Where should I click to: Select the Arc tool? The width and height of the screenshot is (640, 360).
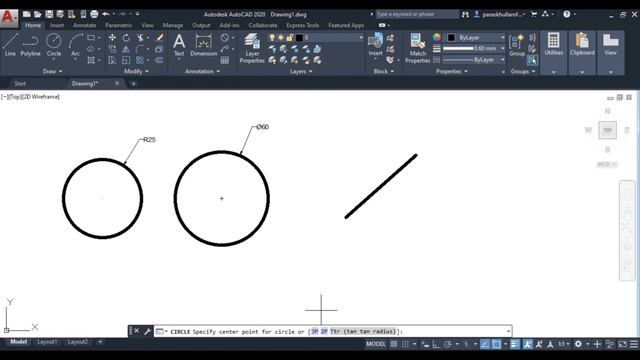tap(76, 45)
